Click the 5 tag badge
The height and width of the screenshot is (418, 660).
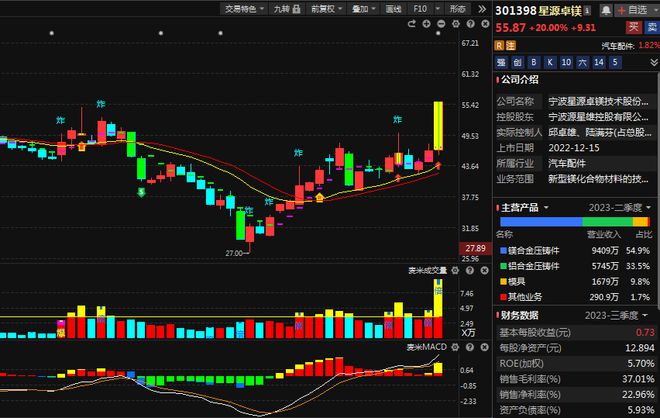615,62
